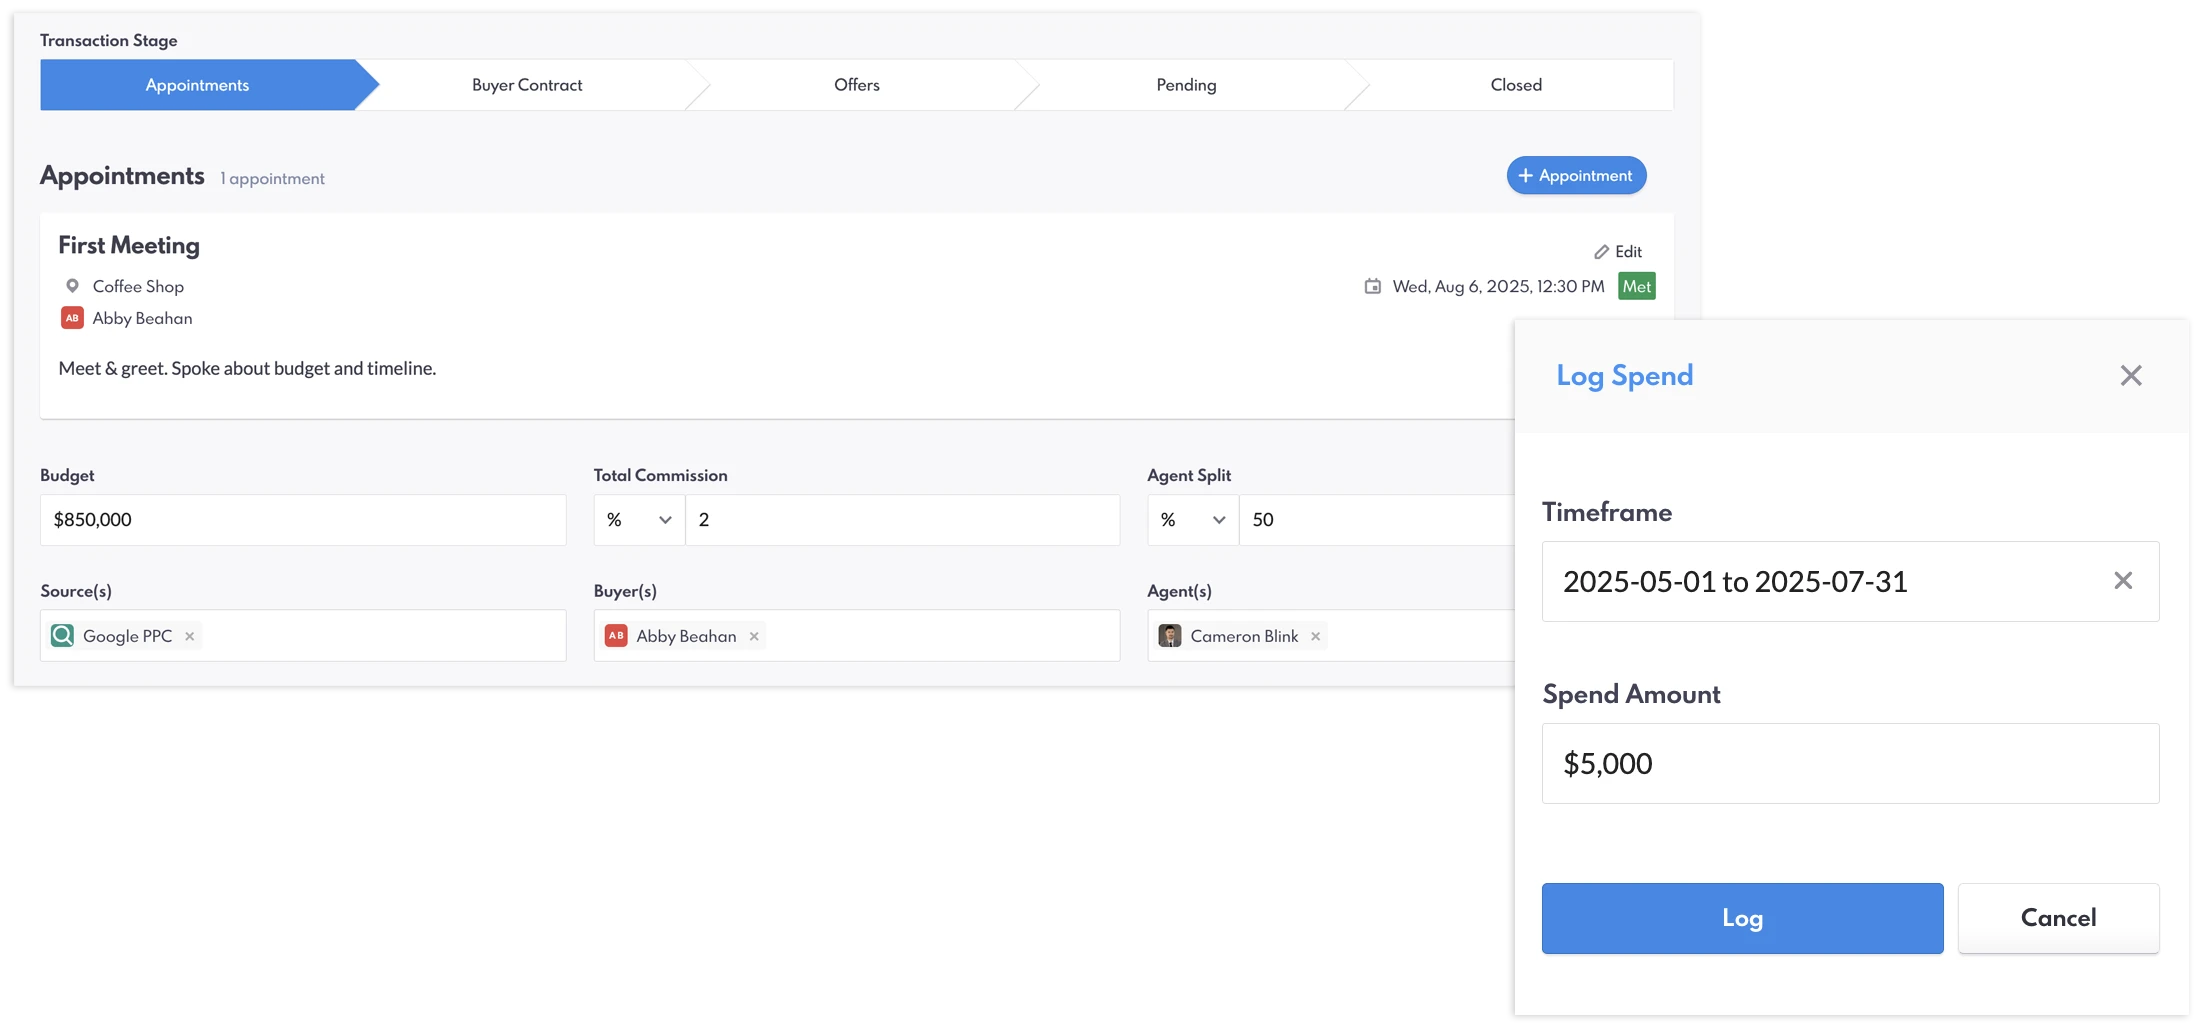This screenshot has width=2202, height=1029.
Task: Edit the First Meeting appointment
Action: 1618,252
